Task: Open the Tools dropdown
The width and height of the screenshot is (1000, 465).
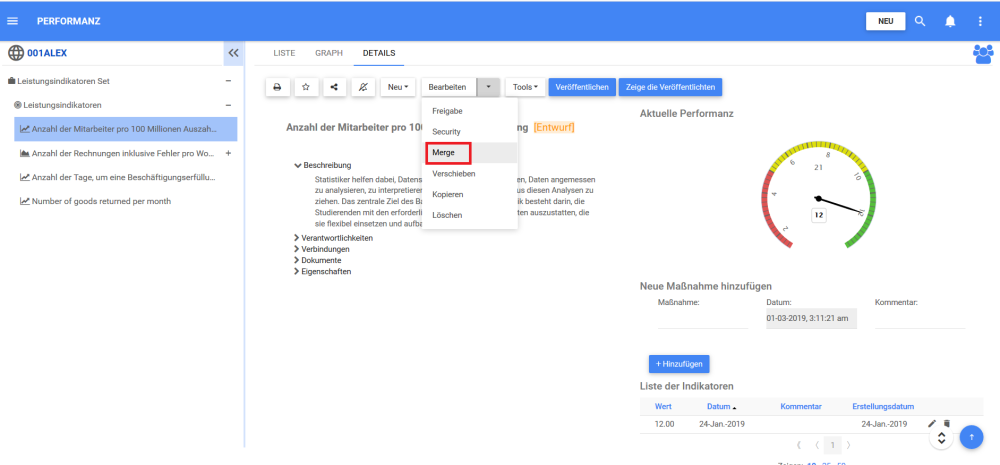Action: [x=526, y=87]
